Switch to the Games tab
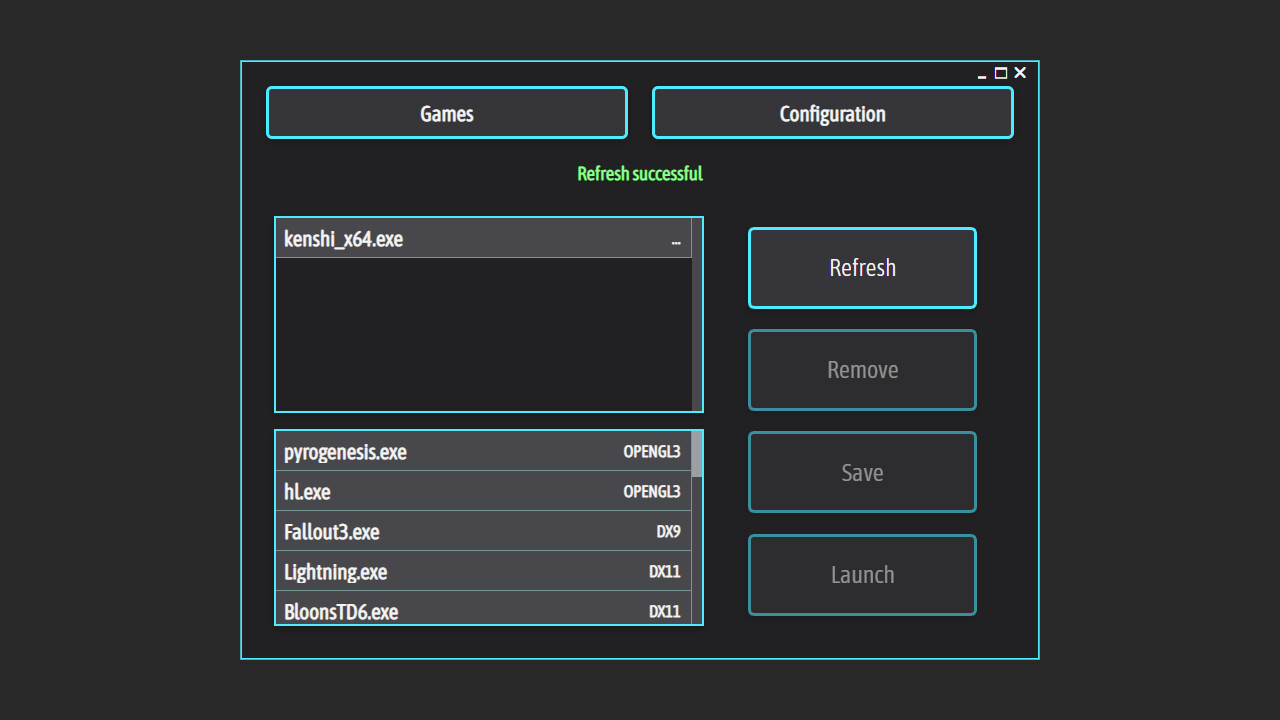 click(x=446, y=113)
